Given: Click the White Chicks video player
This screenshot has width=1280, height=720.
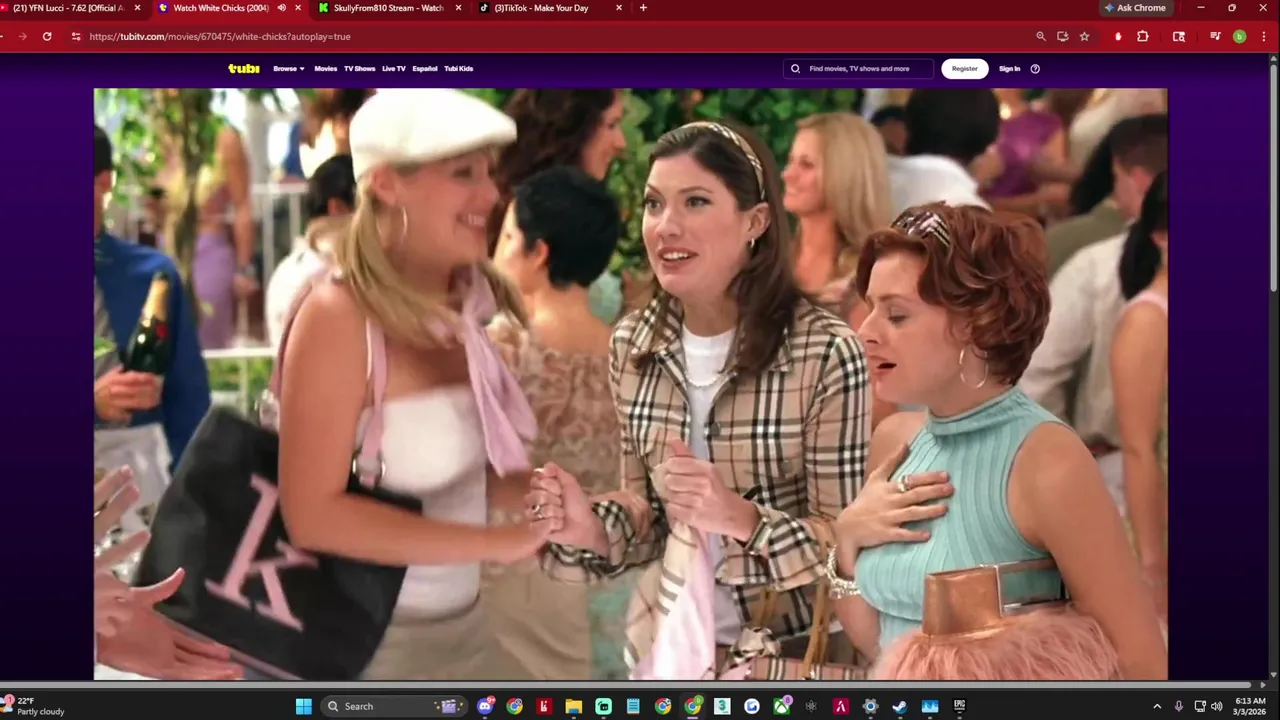Looking at the screenshot, I should pyautogui.click(x=630, y=384).
